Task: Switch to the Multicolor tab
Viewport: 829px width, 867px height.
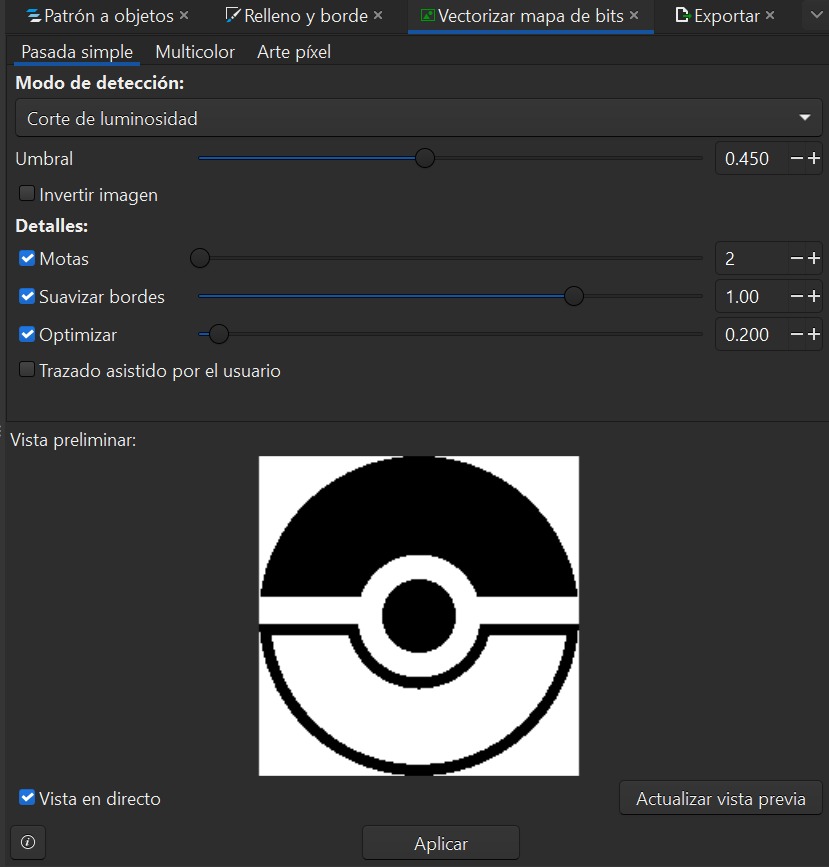Action: [195, 51]
